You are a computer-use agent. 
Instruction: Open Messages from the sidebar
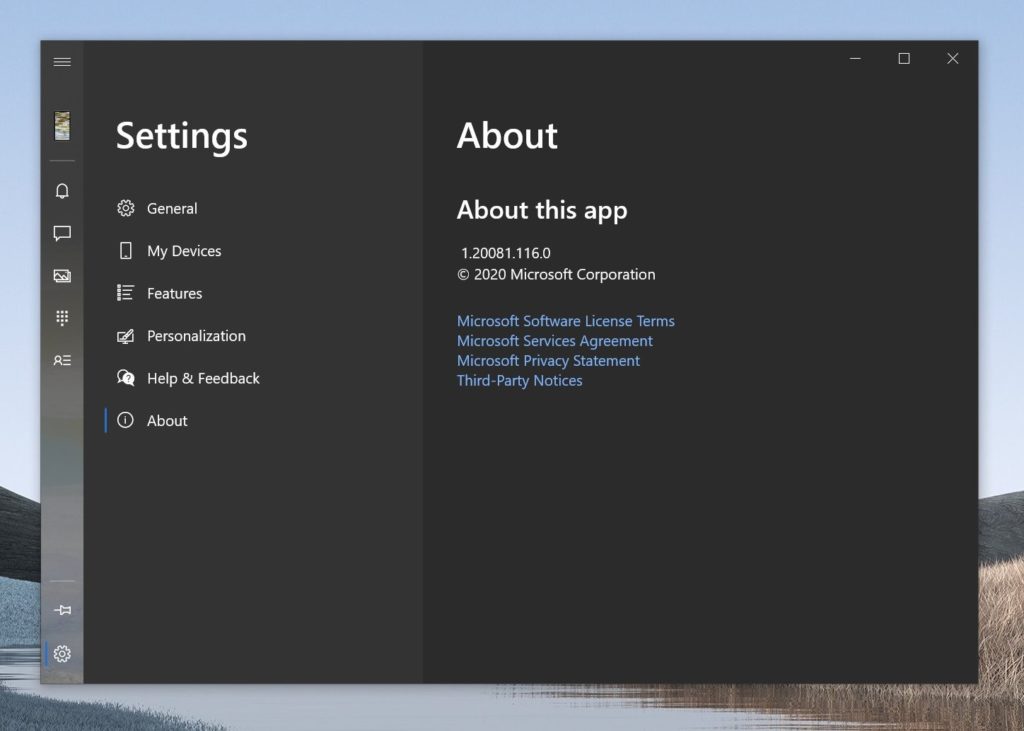62,233
